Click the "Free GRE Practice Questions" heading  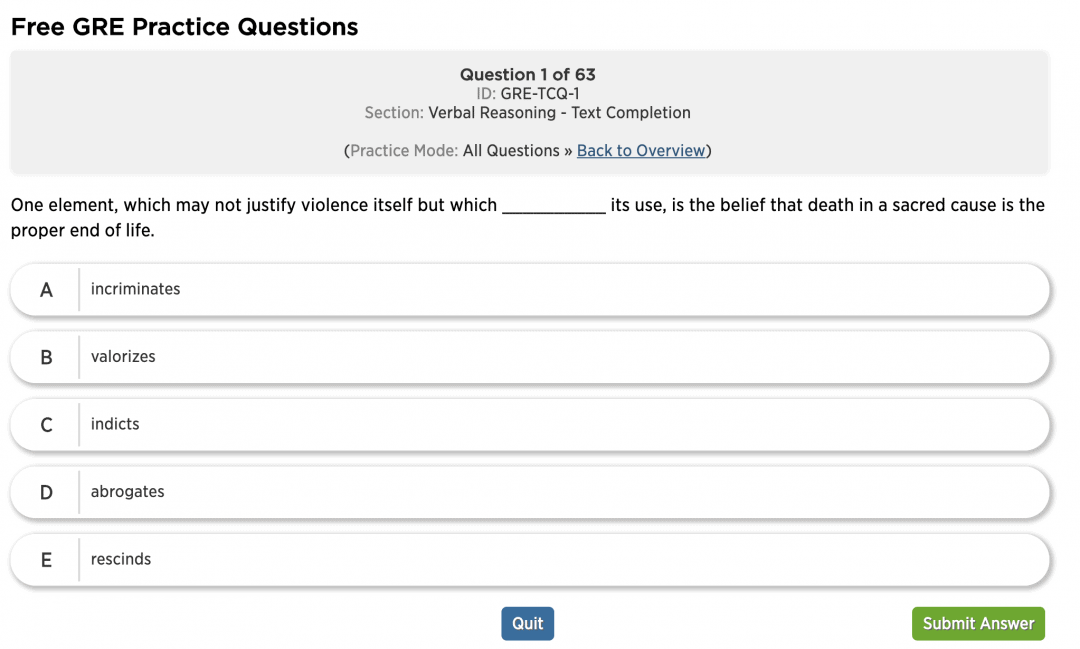[x=184, y=26]
